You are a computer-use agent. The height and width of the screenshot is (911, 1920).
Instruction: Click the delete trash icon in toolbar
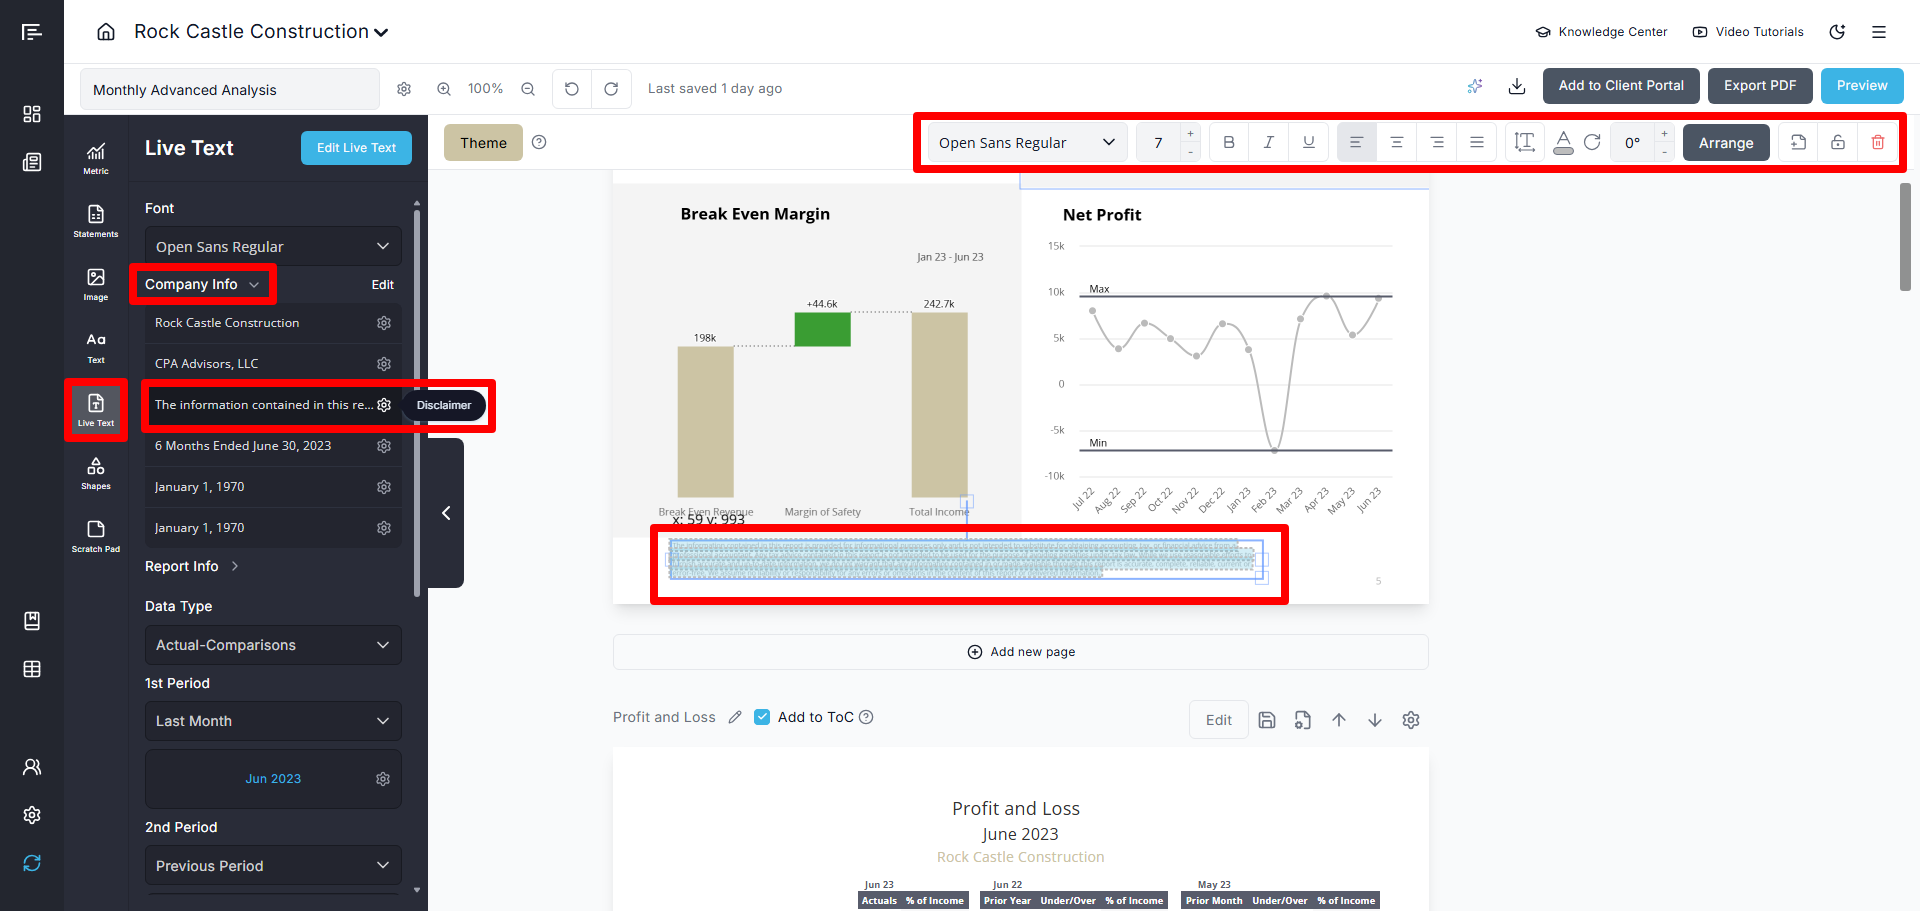(x=1877, y=143)
